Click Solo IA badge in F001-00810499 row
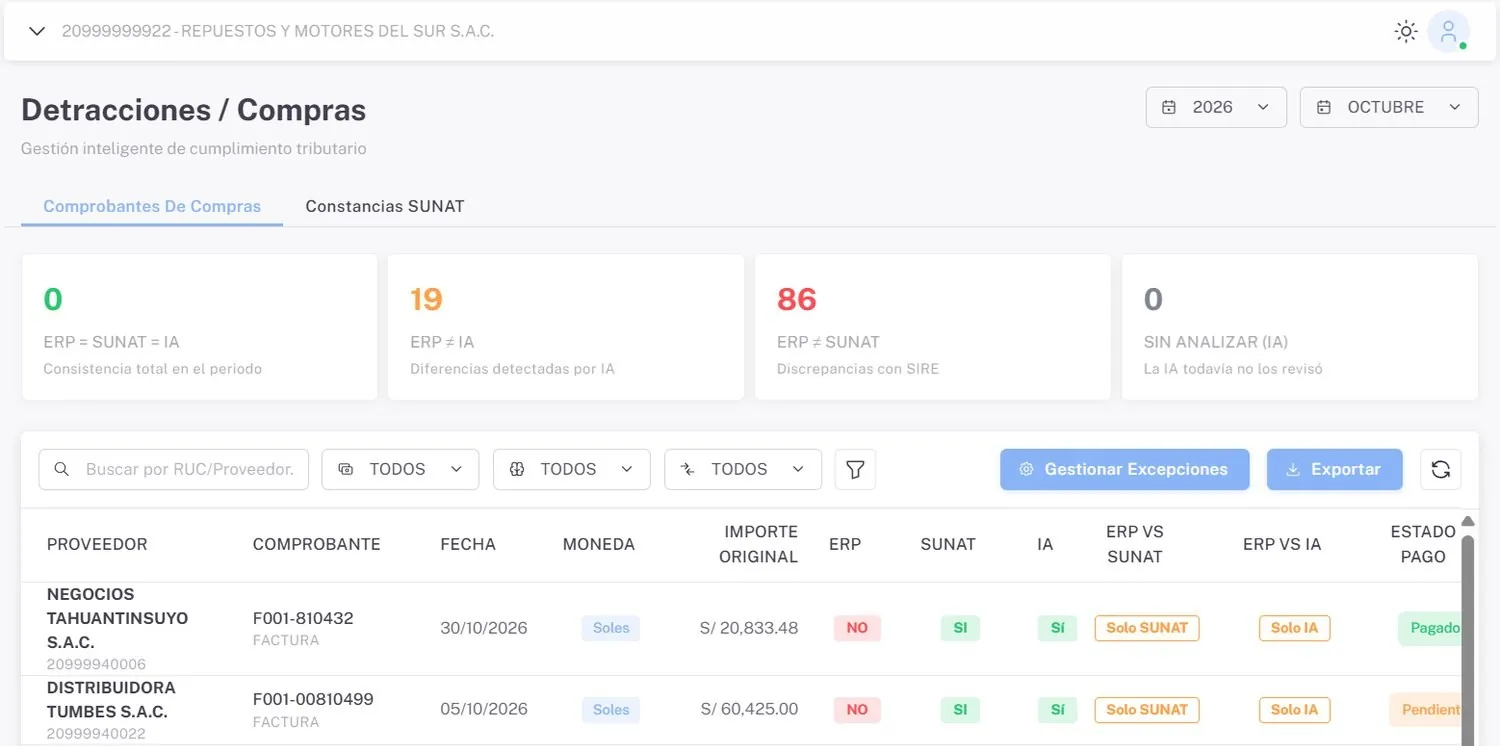The image size is (1500, 746). point(1294,710)
